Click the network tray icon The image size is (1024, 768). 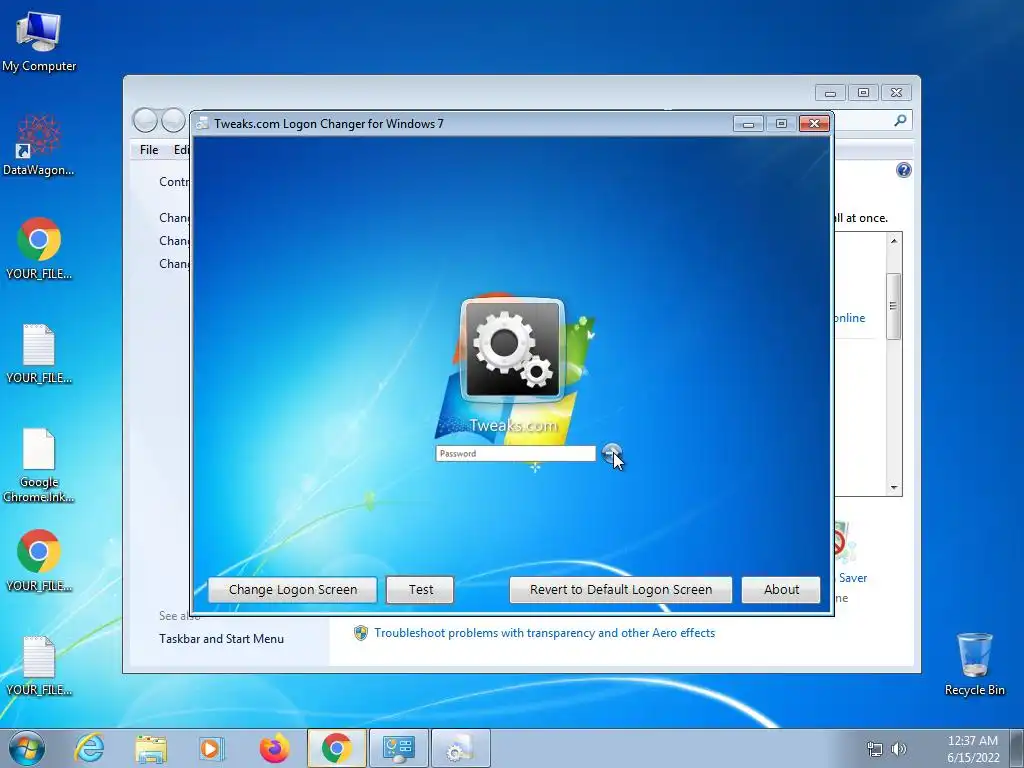click(874, 749)
